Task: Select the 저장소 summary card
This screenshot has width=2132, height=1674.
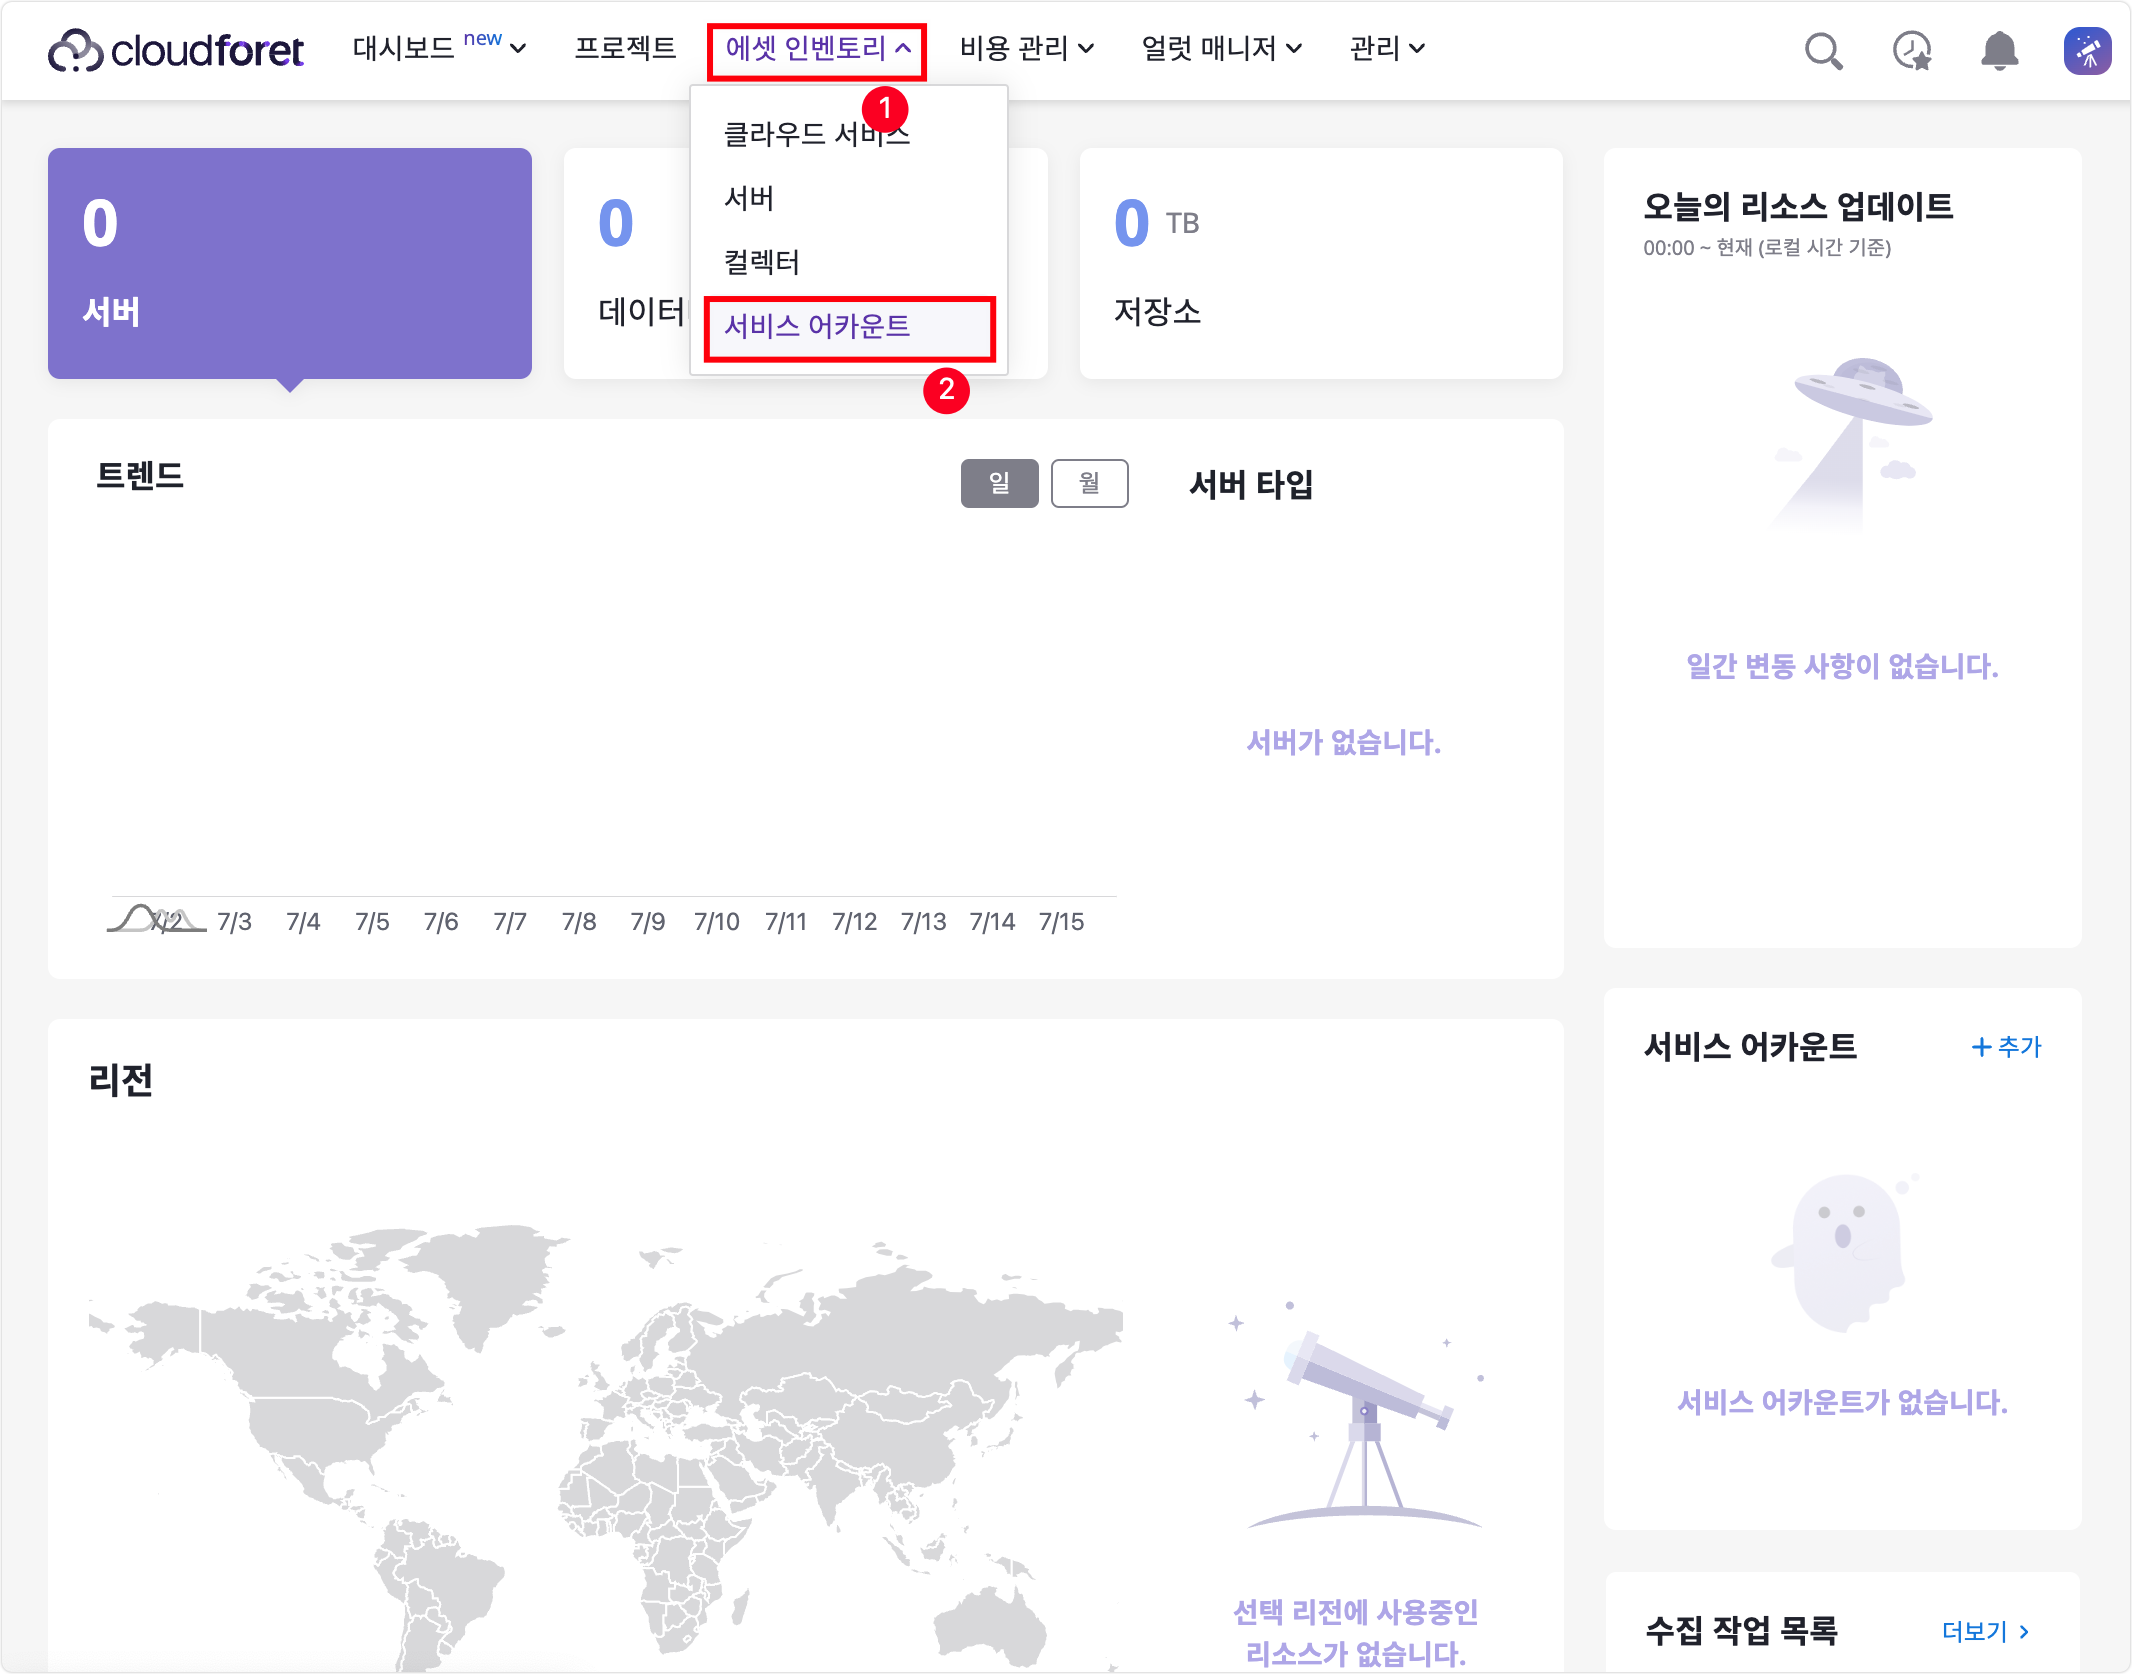Action: pos(1321,263)
